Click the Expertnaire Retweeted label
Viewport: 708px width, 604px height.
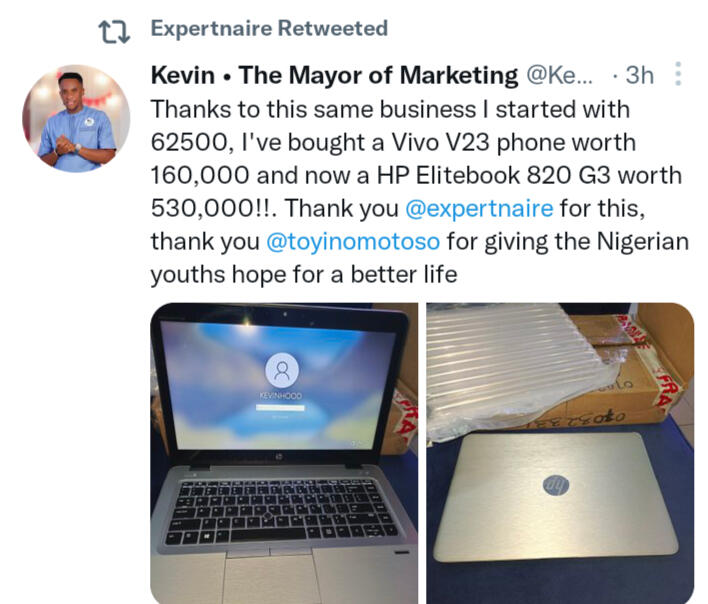pyautogui.click(x=269, y=28)
